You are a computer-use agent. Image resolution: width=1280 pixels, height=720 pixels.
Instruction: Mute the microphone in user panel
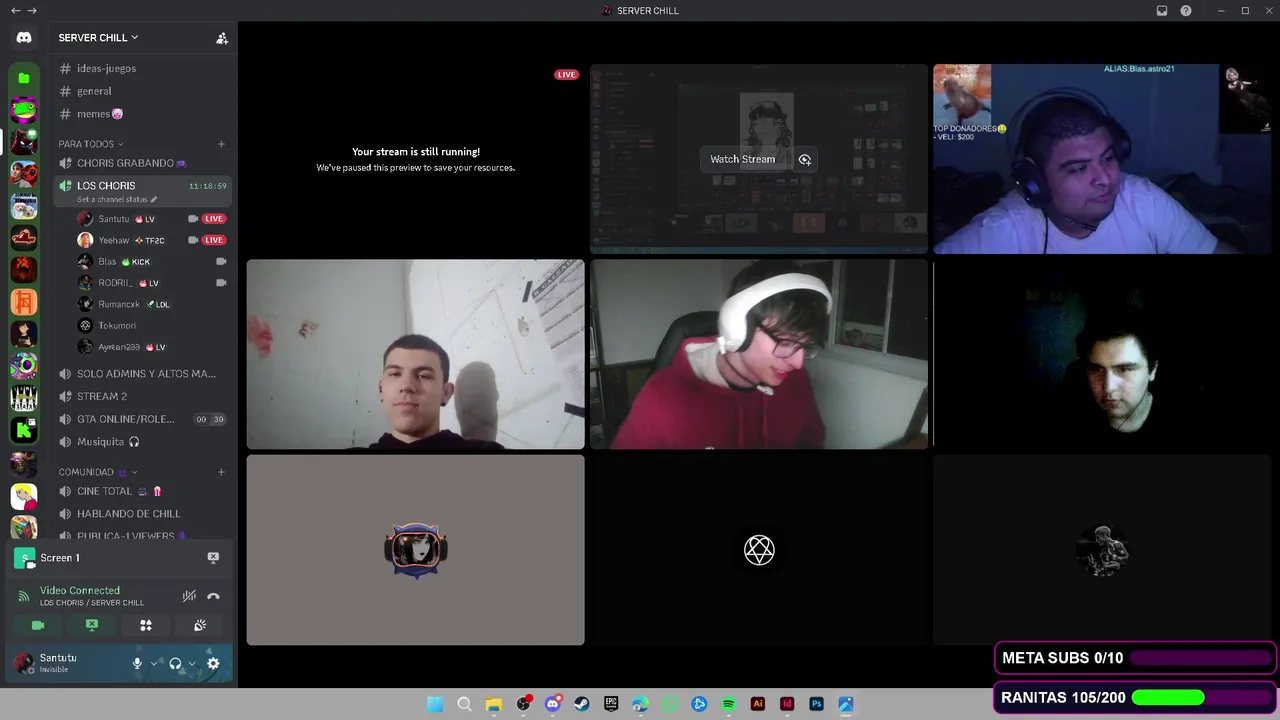[138, 663]
